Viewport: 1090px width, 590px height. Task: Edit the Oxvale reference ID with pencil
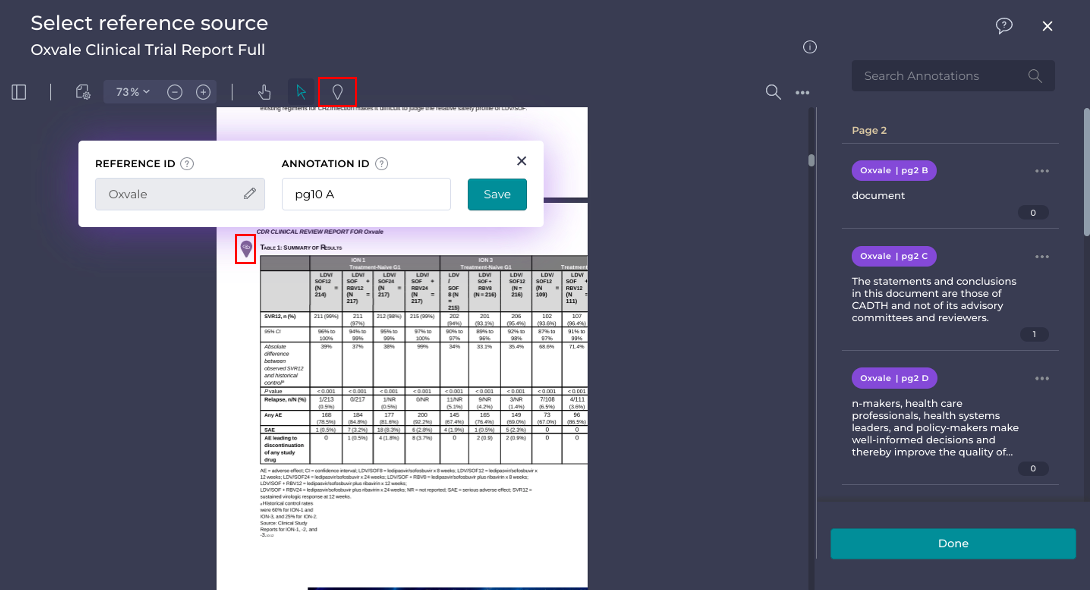point(250,194)
